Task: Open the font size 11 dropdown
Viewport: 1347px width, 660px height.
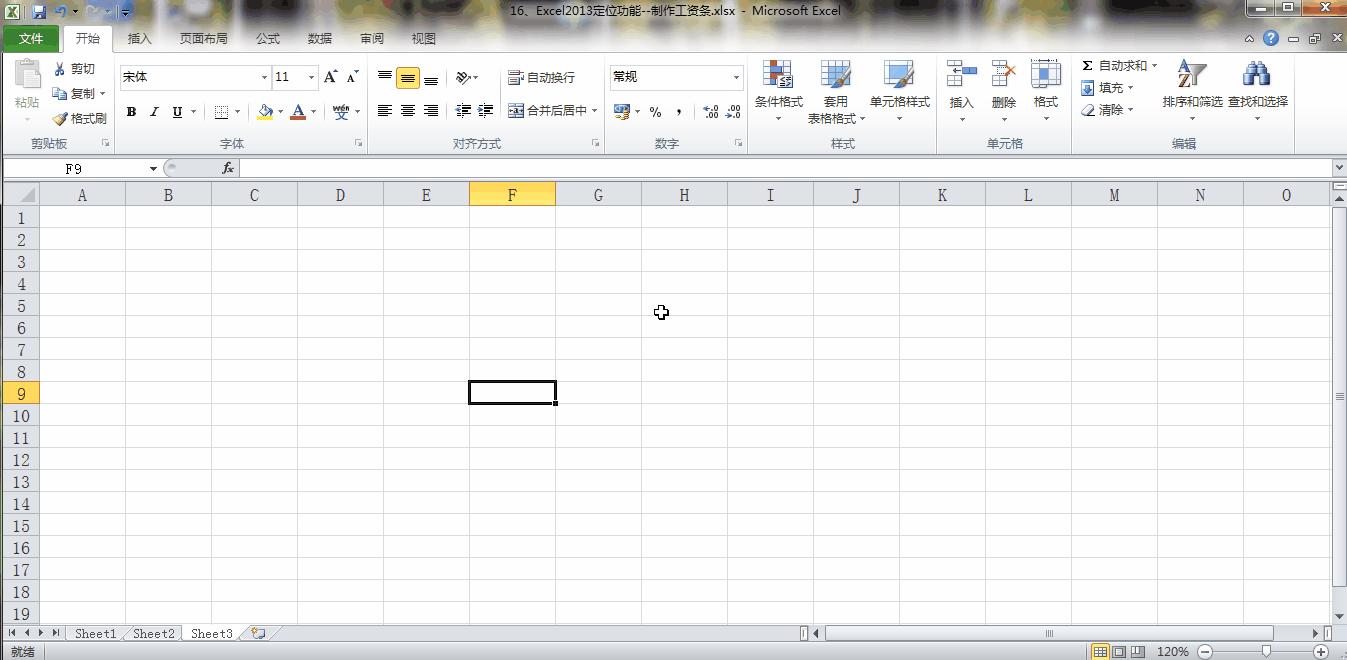Action: click(x=311, y=77)
